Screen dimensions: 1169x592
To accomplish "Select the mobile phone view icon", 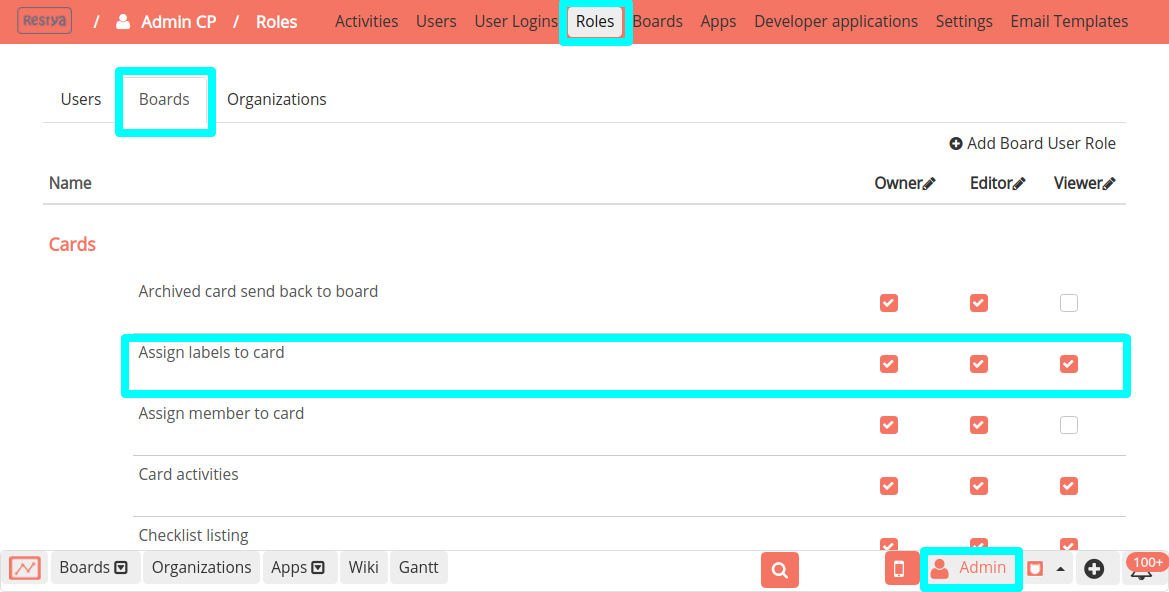I will 901,567.
